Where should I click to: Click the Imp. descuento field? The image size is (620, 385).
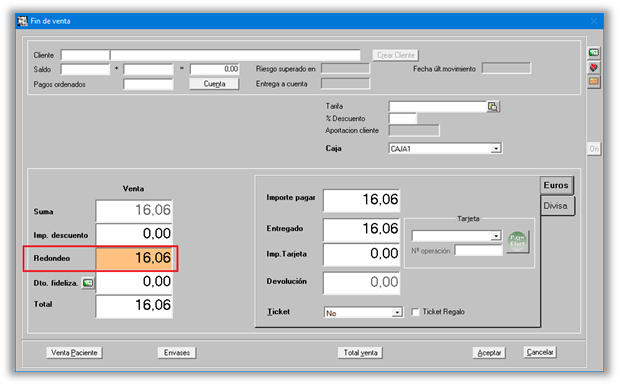(x=134, y=234)
